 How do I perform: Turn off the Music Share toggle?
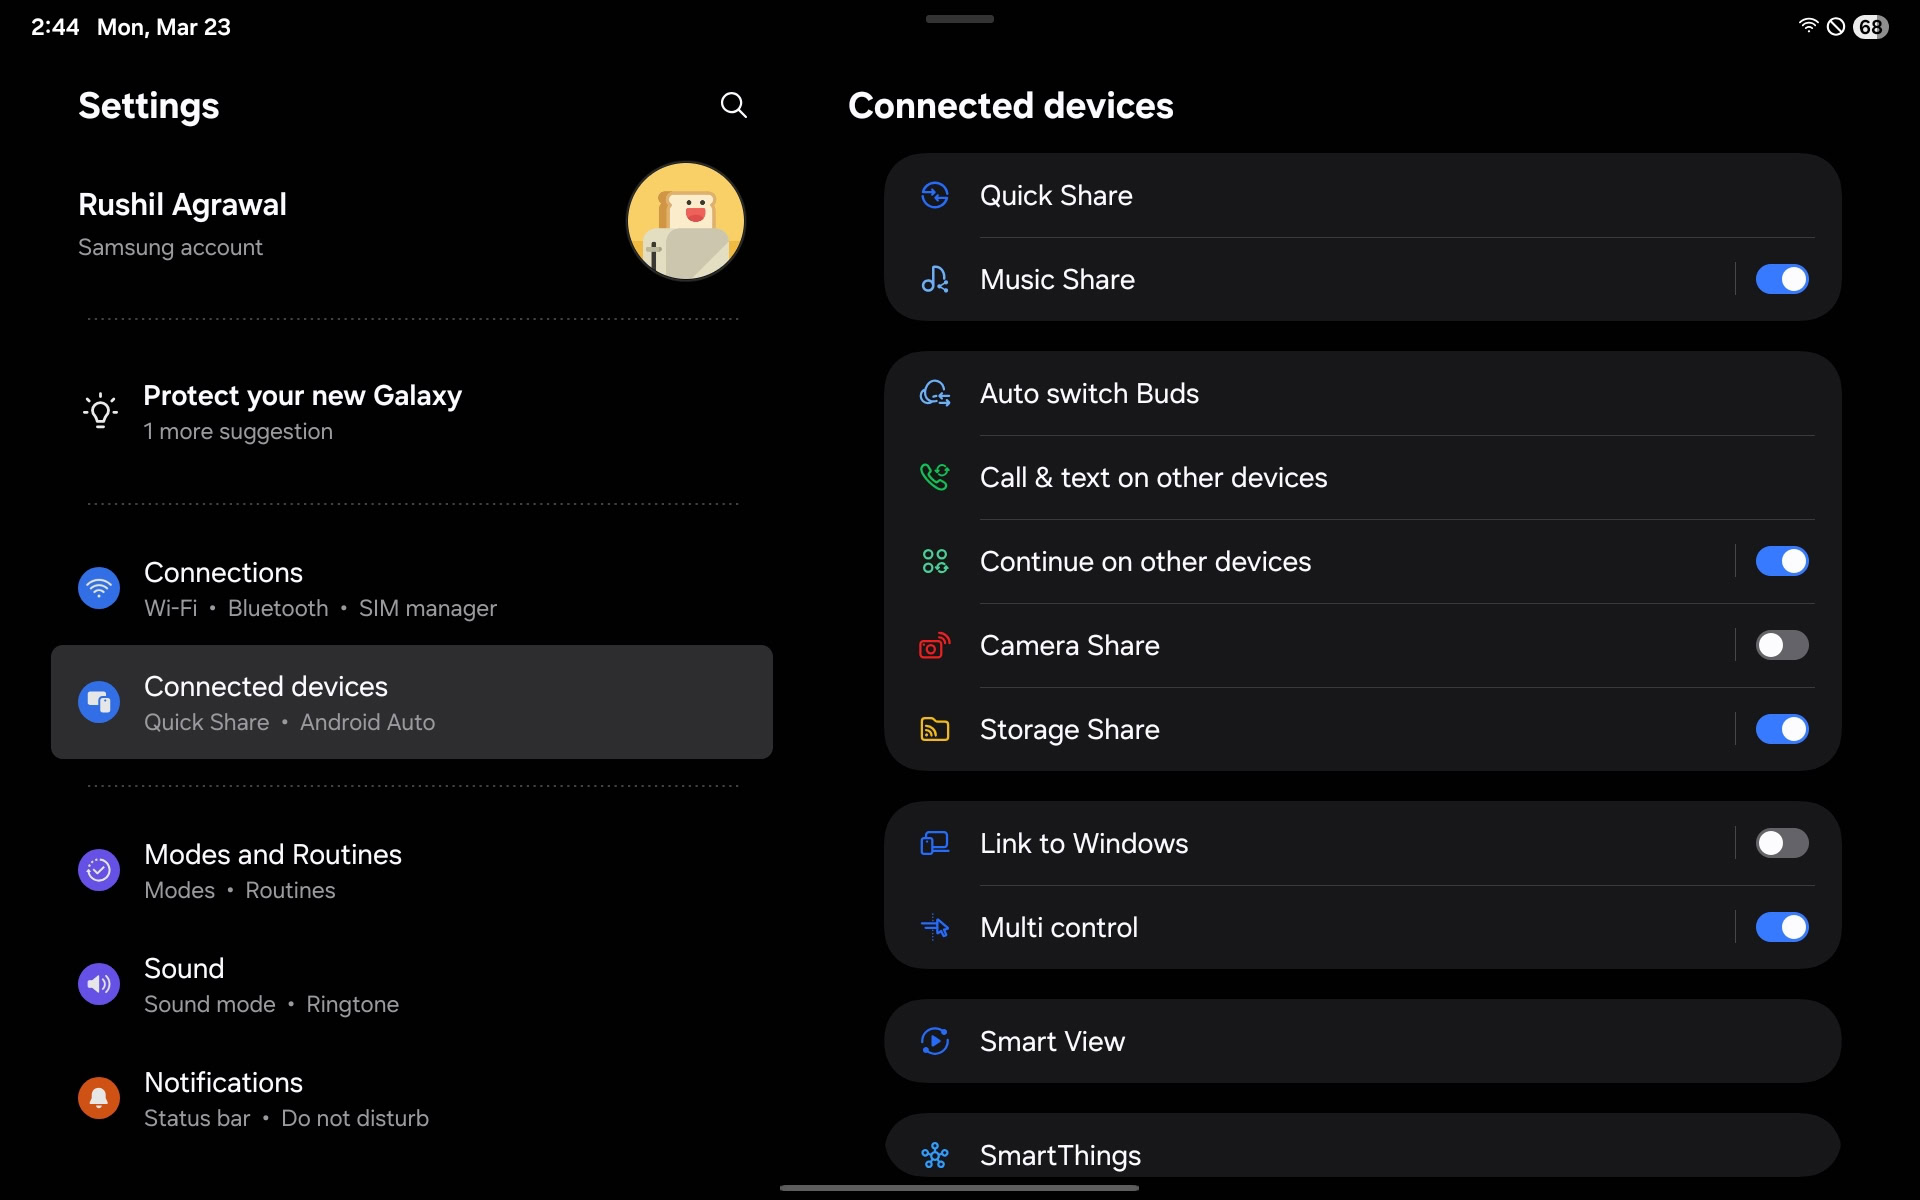[1782, 279]
